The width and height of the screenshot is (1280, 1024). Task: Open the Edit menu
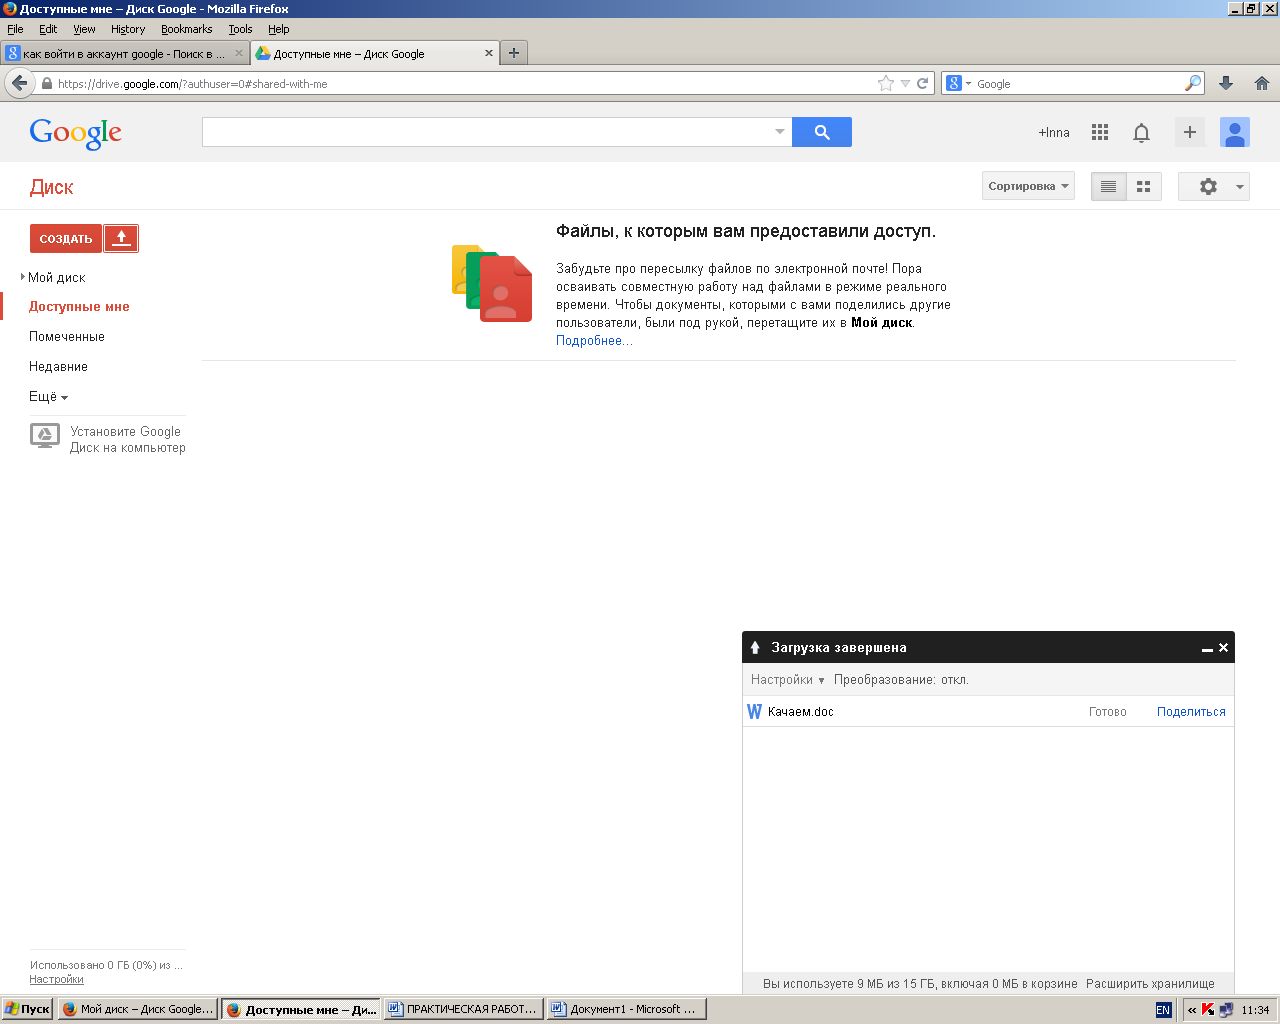click(x=48, y=29)
